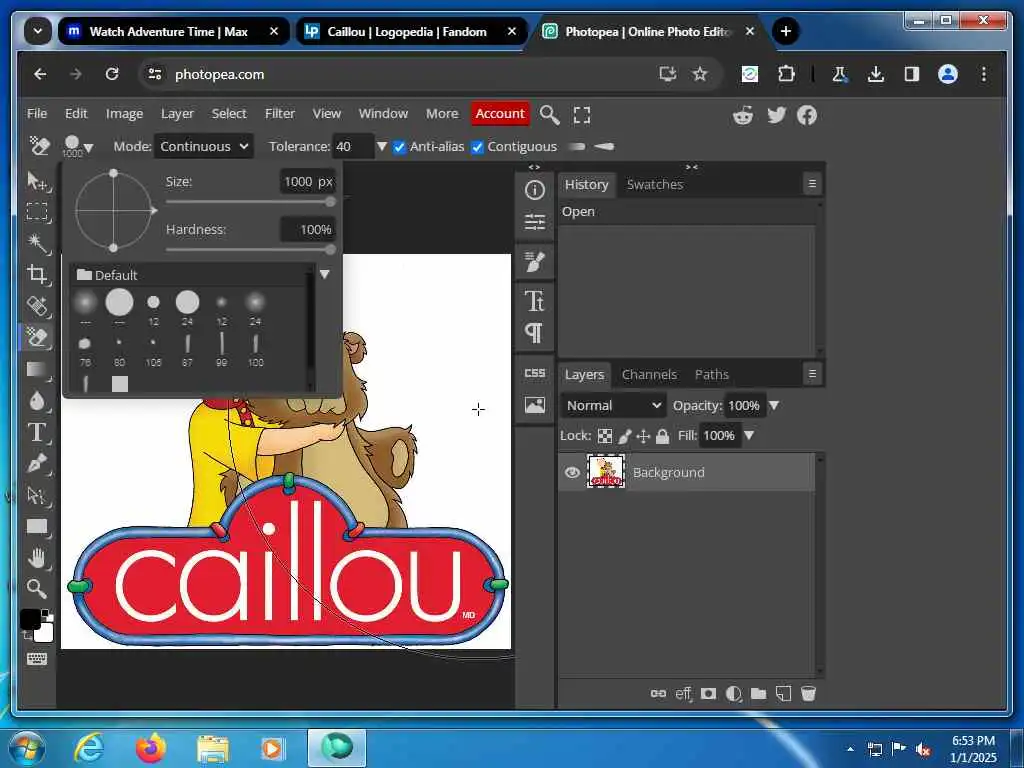Select the Path Select tool
Viewport: 1024px width, 768px height.
point(37,495)
